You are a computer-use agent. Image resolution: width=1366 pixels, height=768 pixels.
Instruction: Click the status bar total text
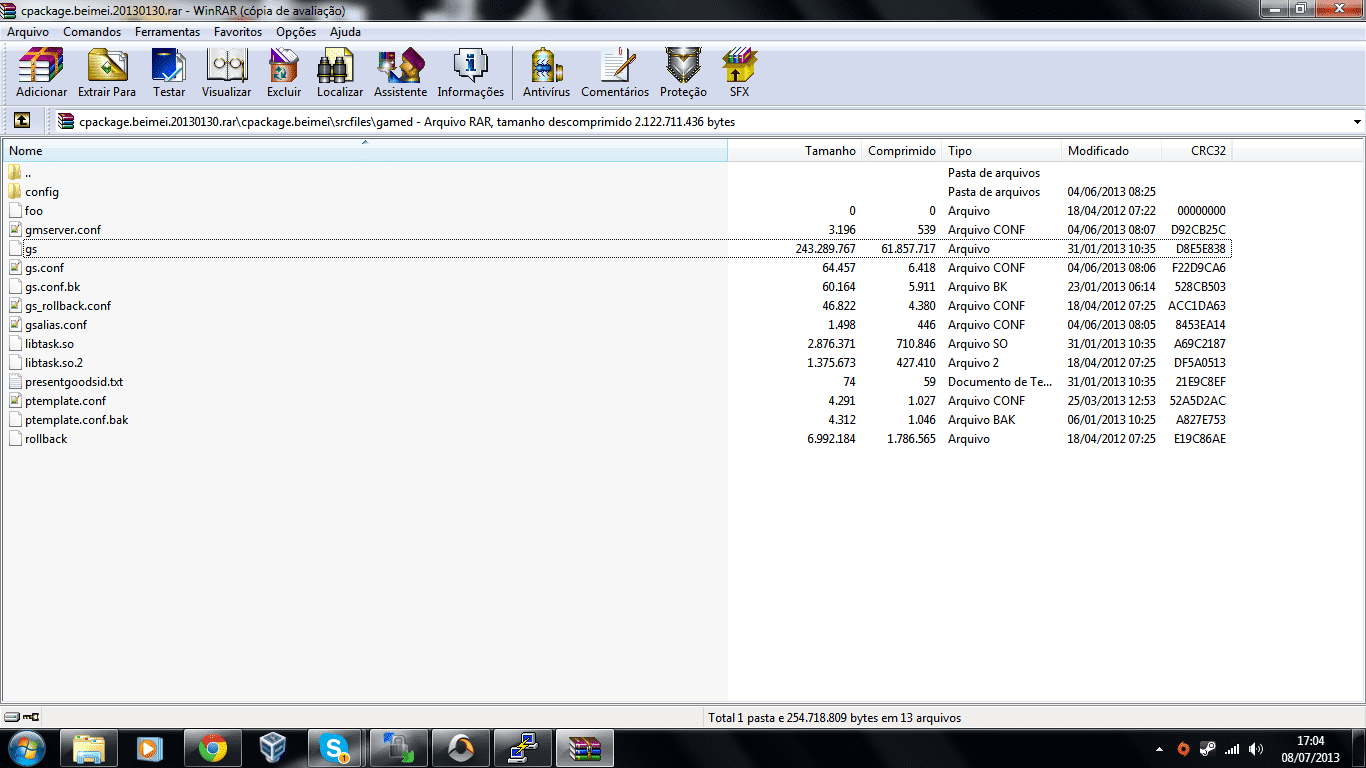[834, 718]
